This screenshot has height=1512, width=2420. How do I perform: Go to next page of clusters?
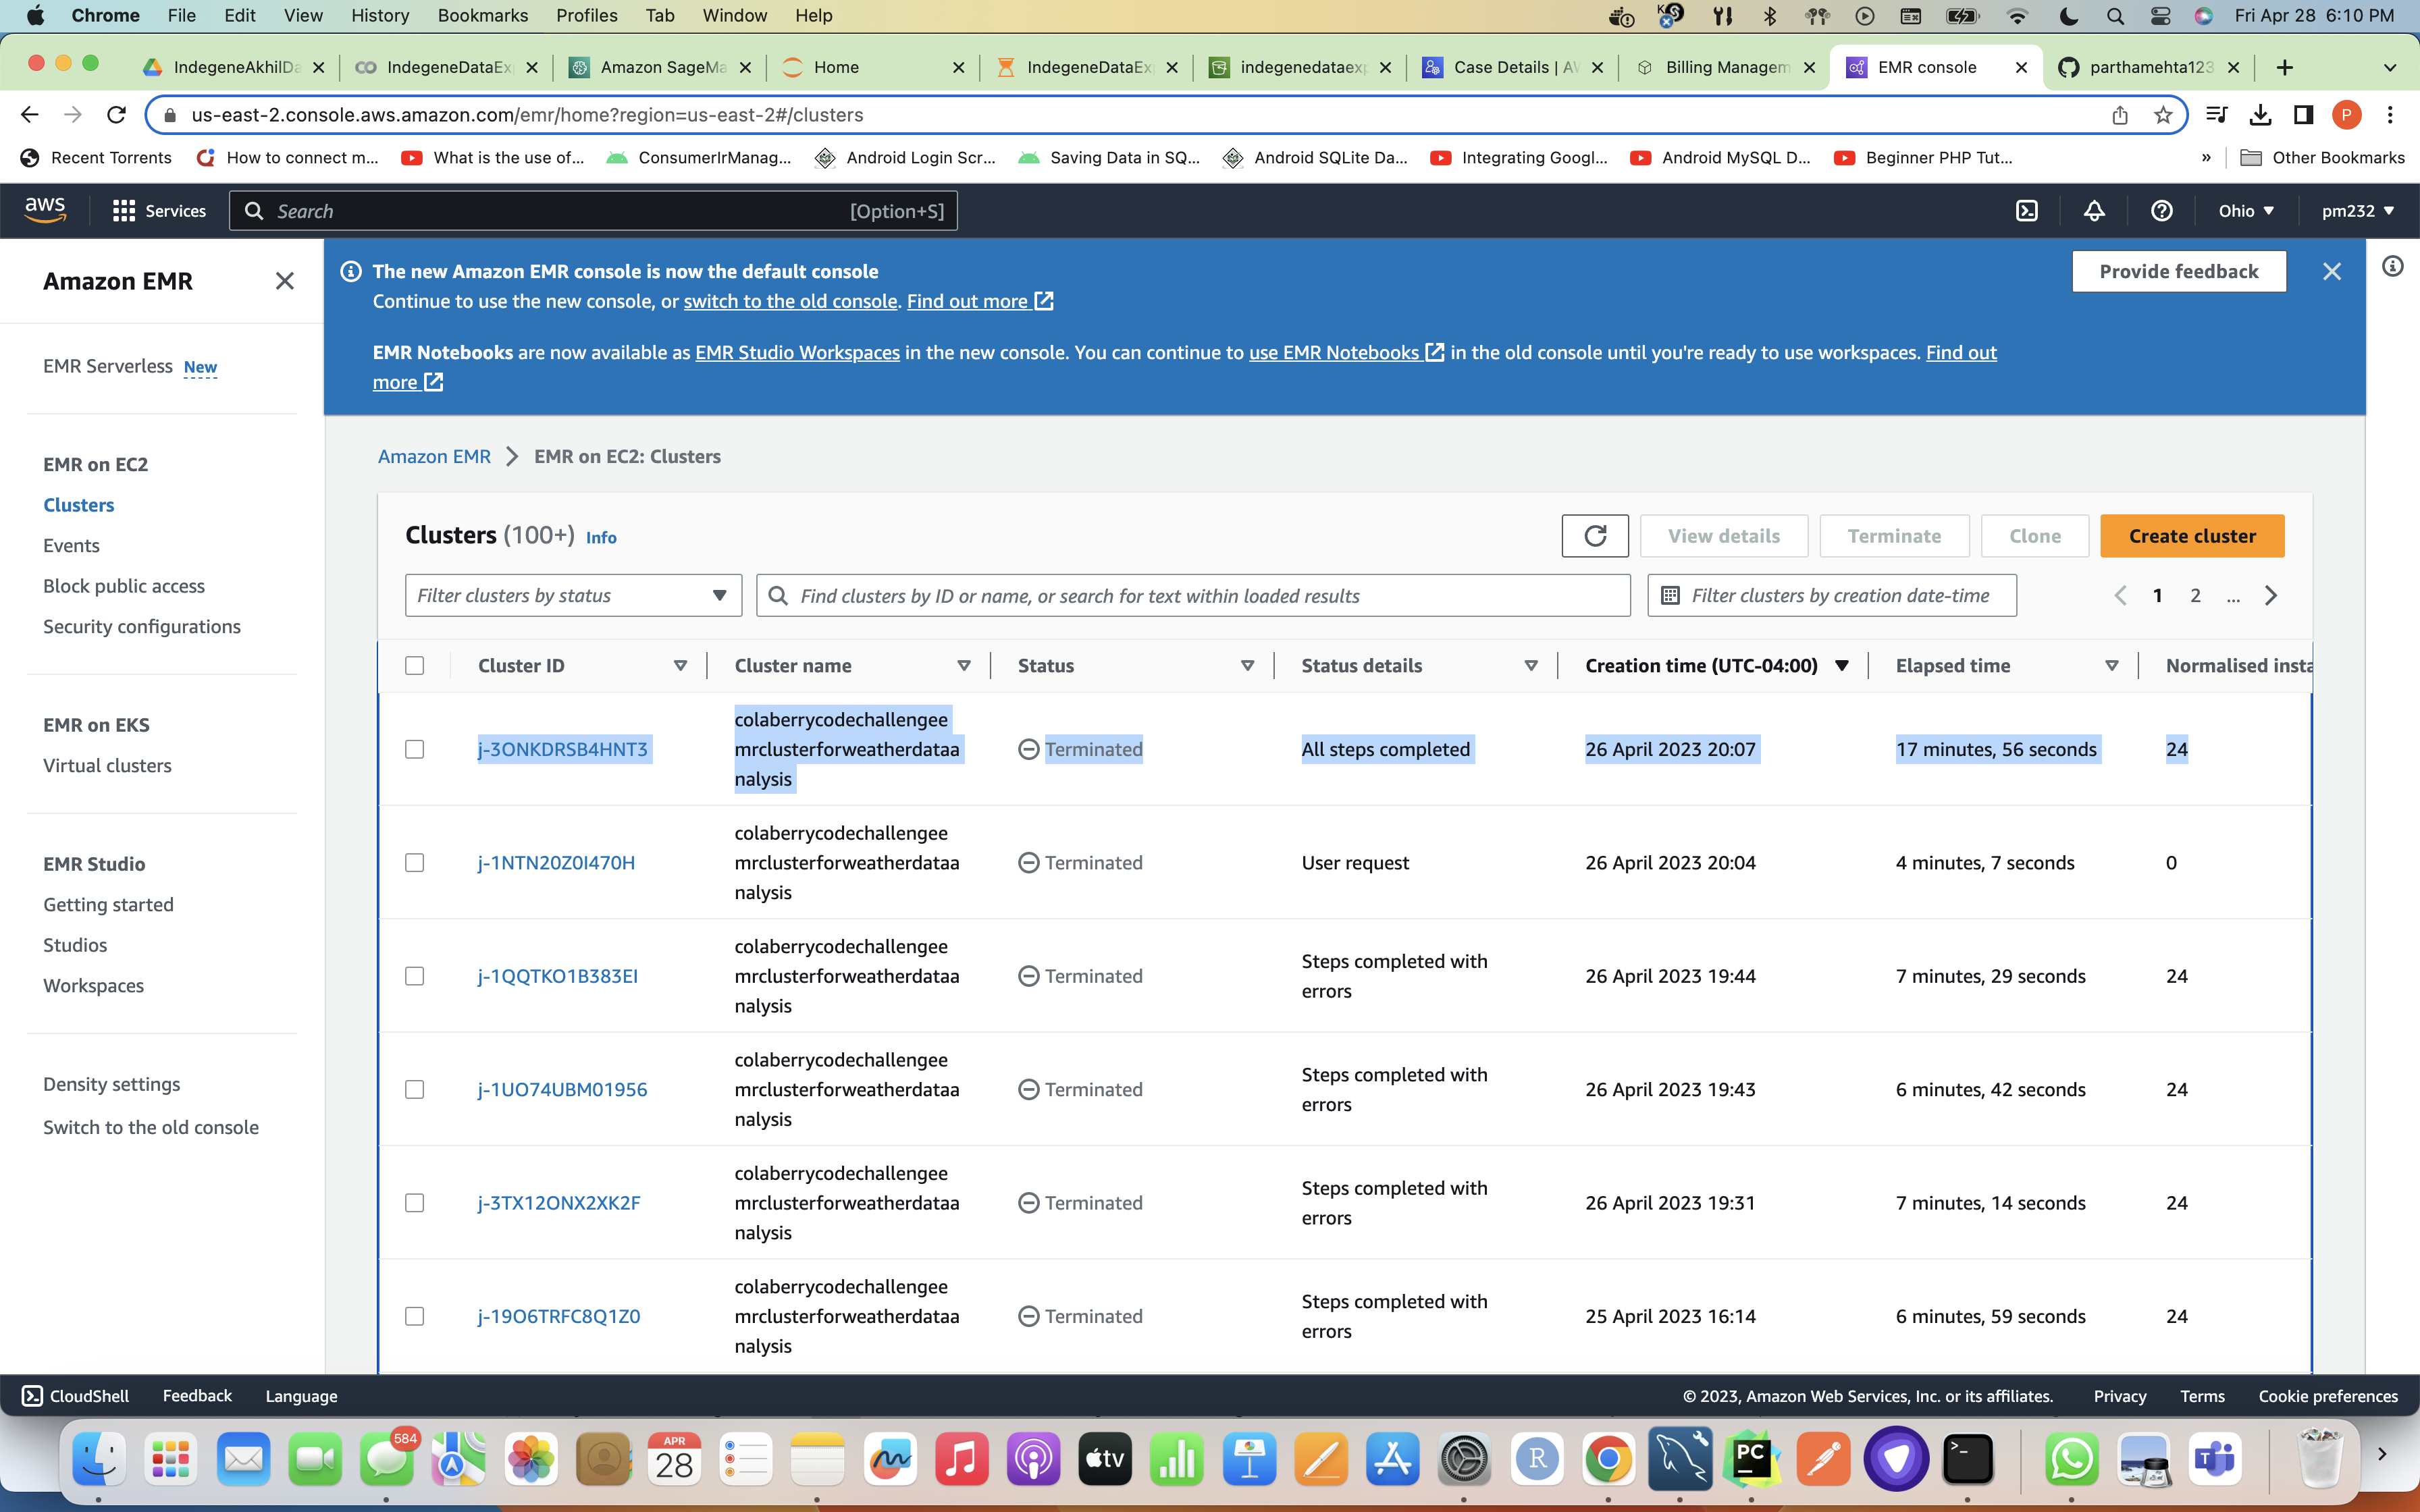2271,596
